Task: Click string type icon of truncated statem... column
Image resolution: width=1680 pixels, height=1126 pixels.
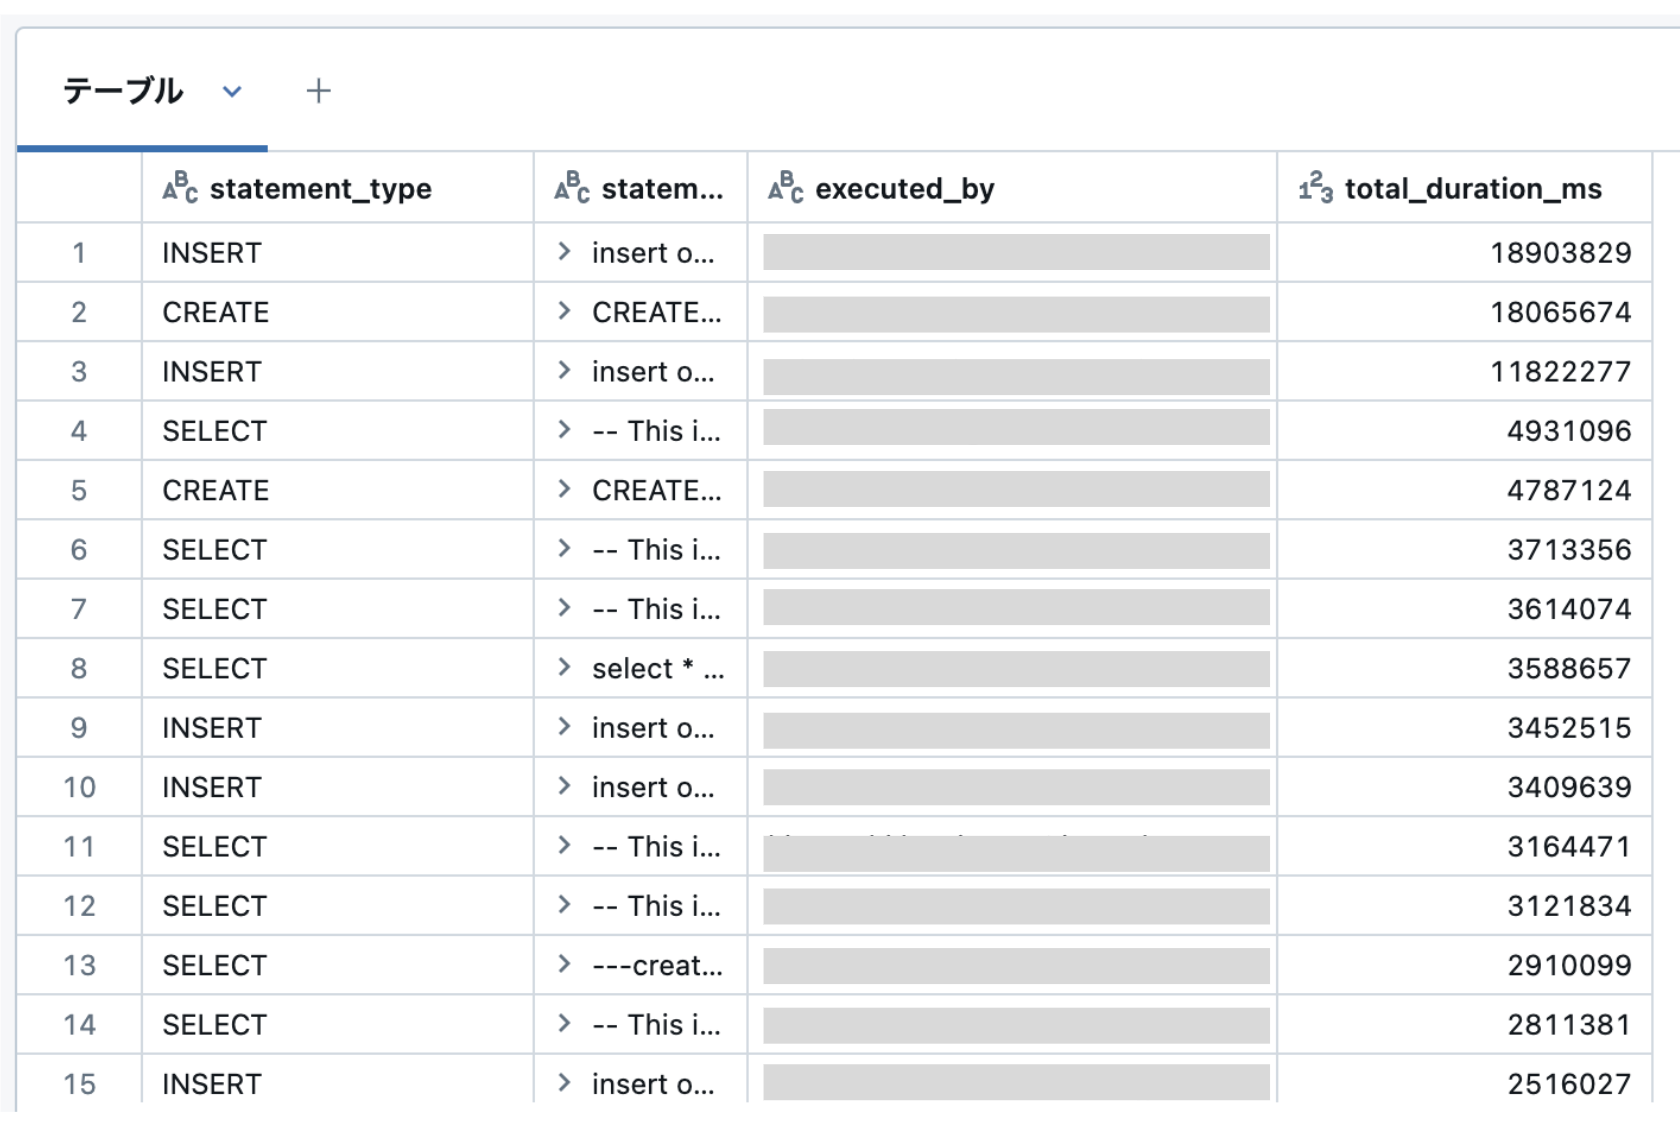Action: [x=572, y=187]
